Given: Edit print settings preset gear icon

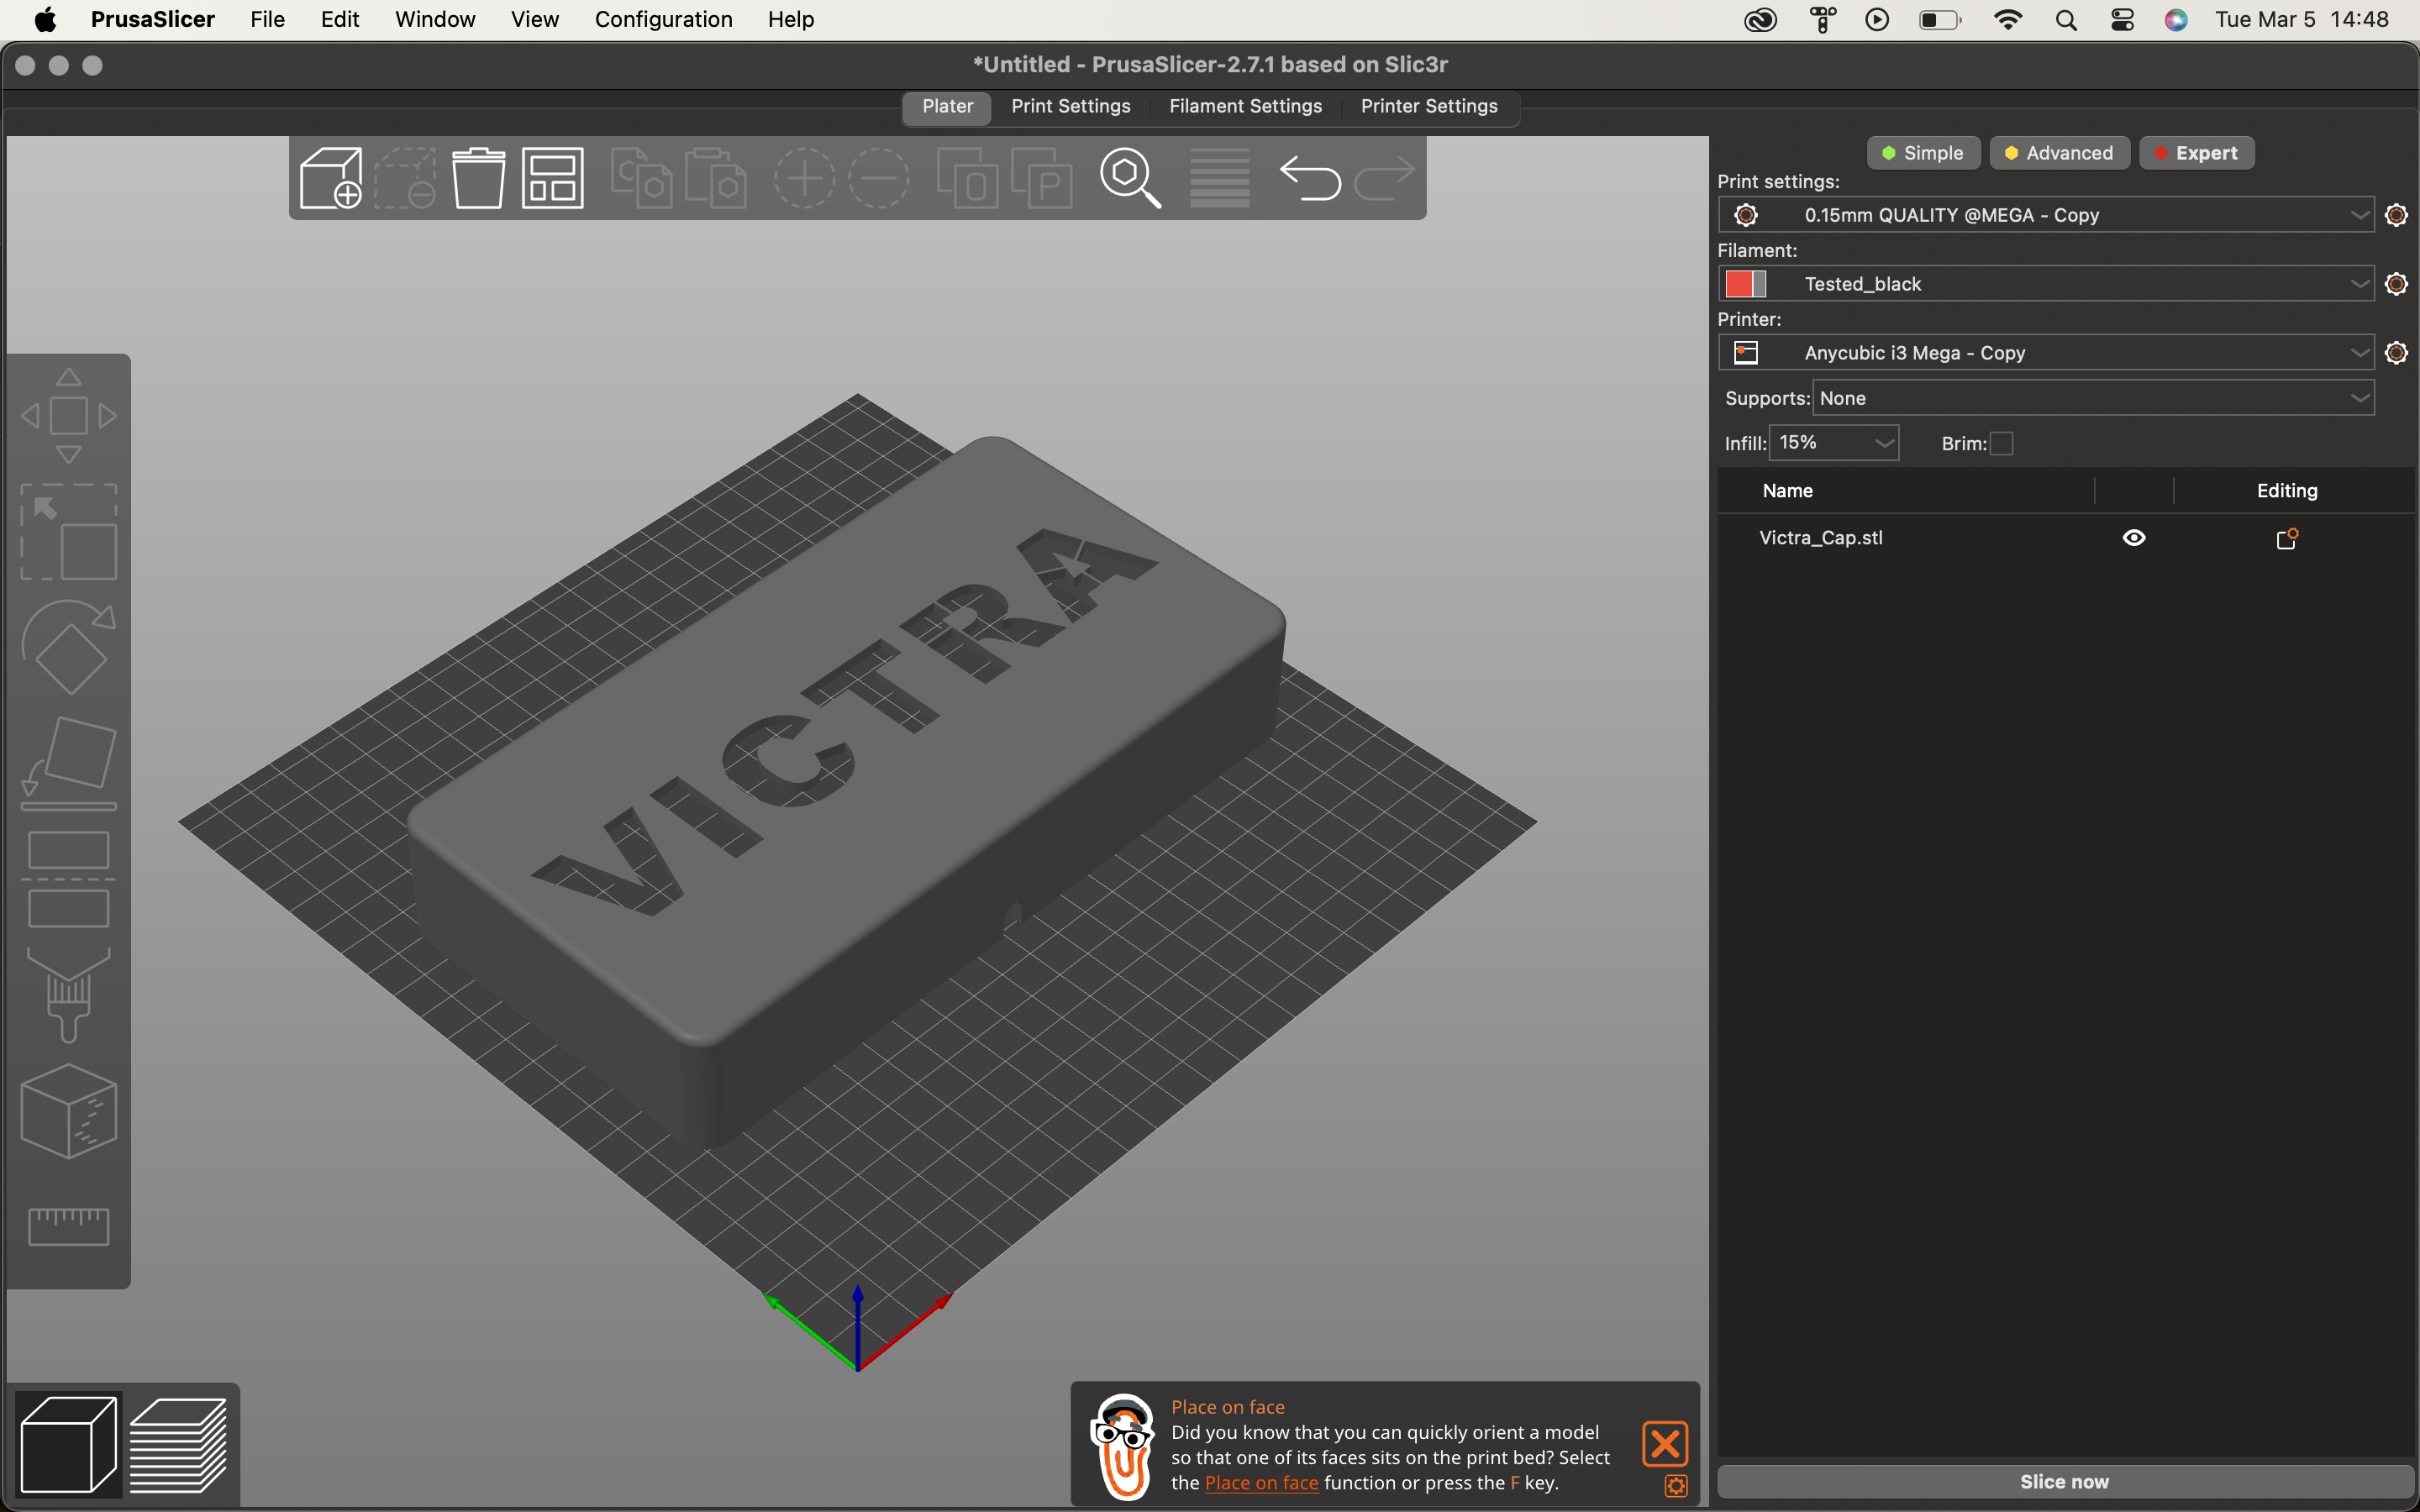Looking at the screenshot, I should coord(2396,215).
